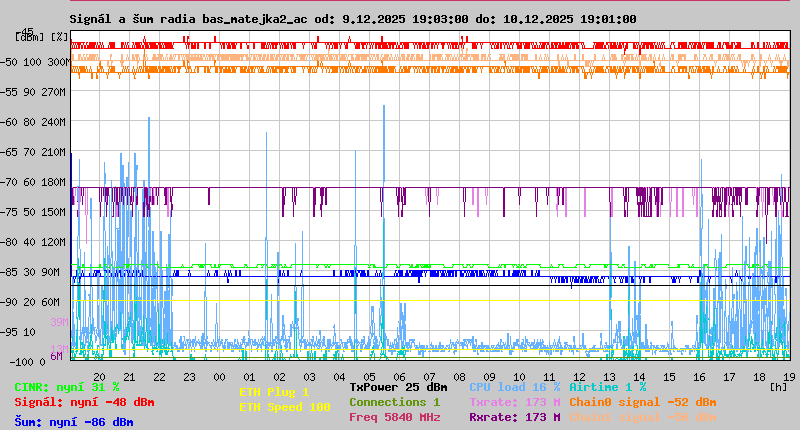Click the yellow ETH Plug 1 legend entry

click(274, 392)
